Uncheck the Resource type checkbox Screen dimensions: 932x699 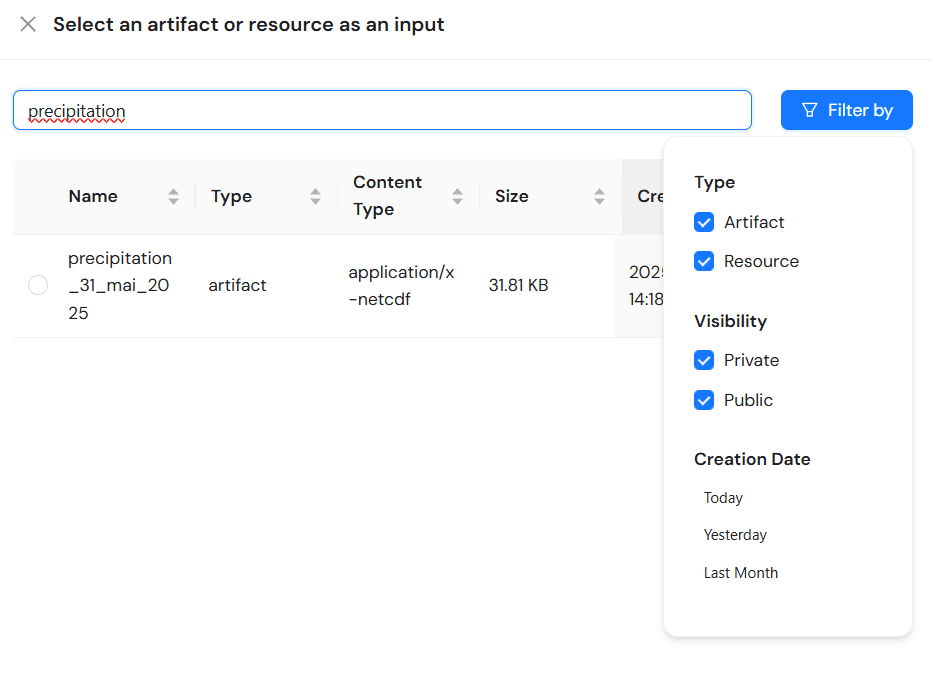pos(704,261)
